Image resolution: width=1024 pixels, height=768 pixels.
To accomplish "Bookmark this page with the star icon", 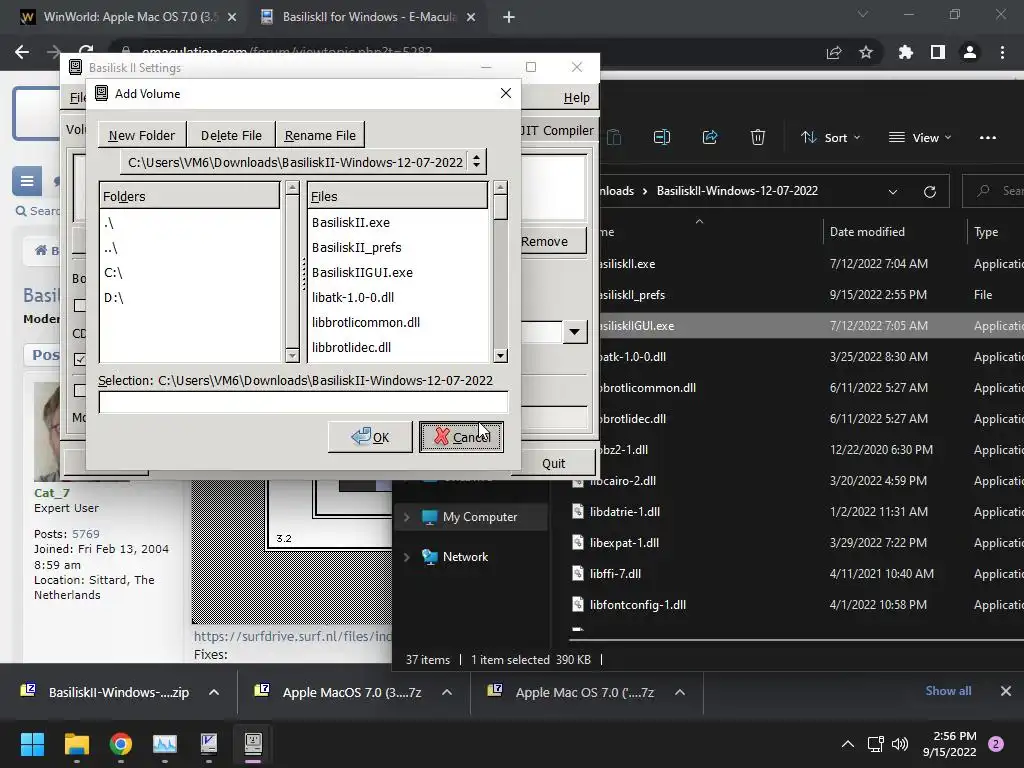I will point(866,52).
